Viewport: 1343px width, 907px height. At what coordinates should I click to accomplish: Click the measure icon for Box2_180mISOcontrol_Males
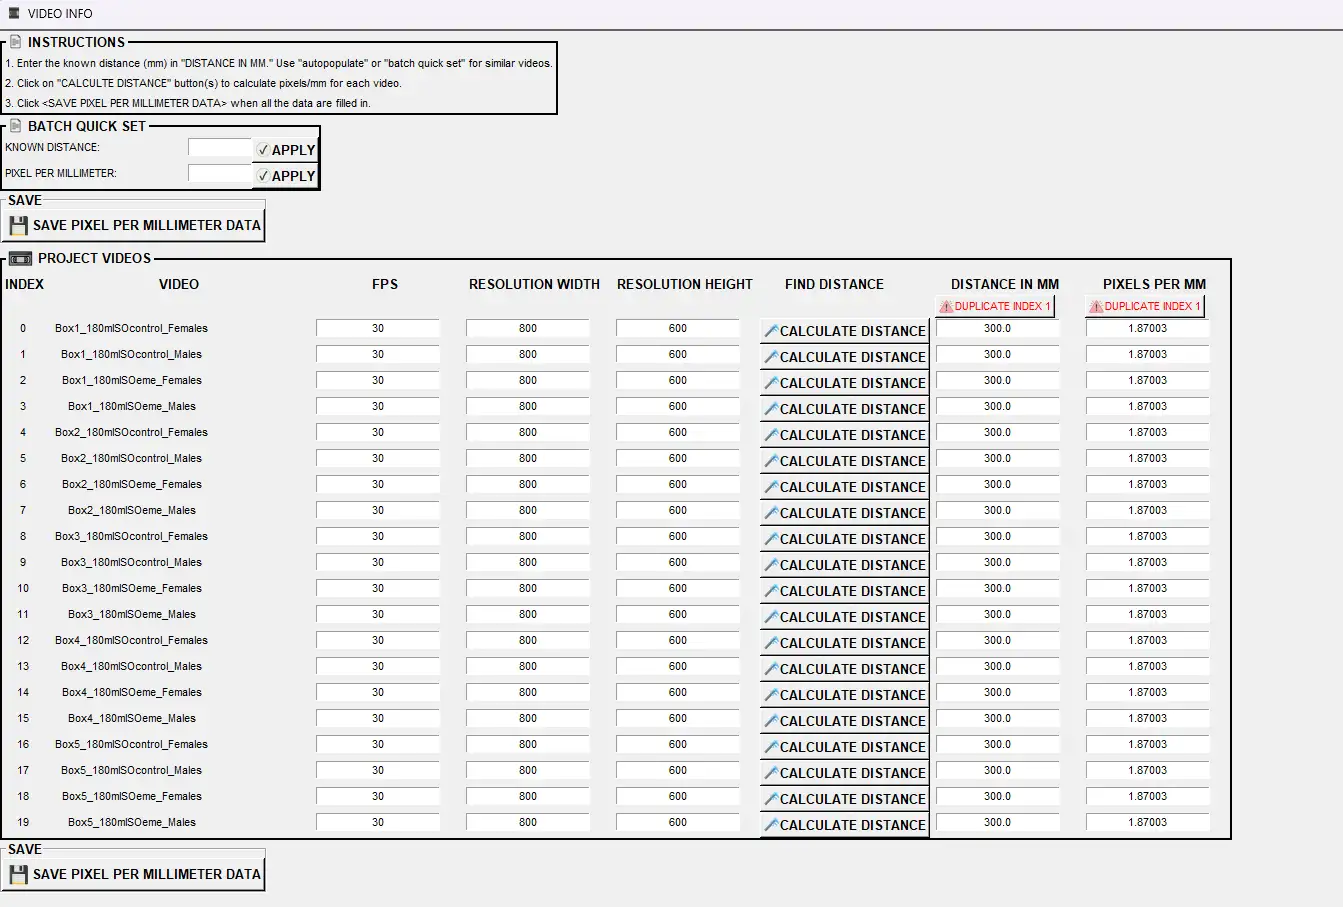click(771, 461)
